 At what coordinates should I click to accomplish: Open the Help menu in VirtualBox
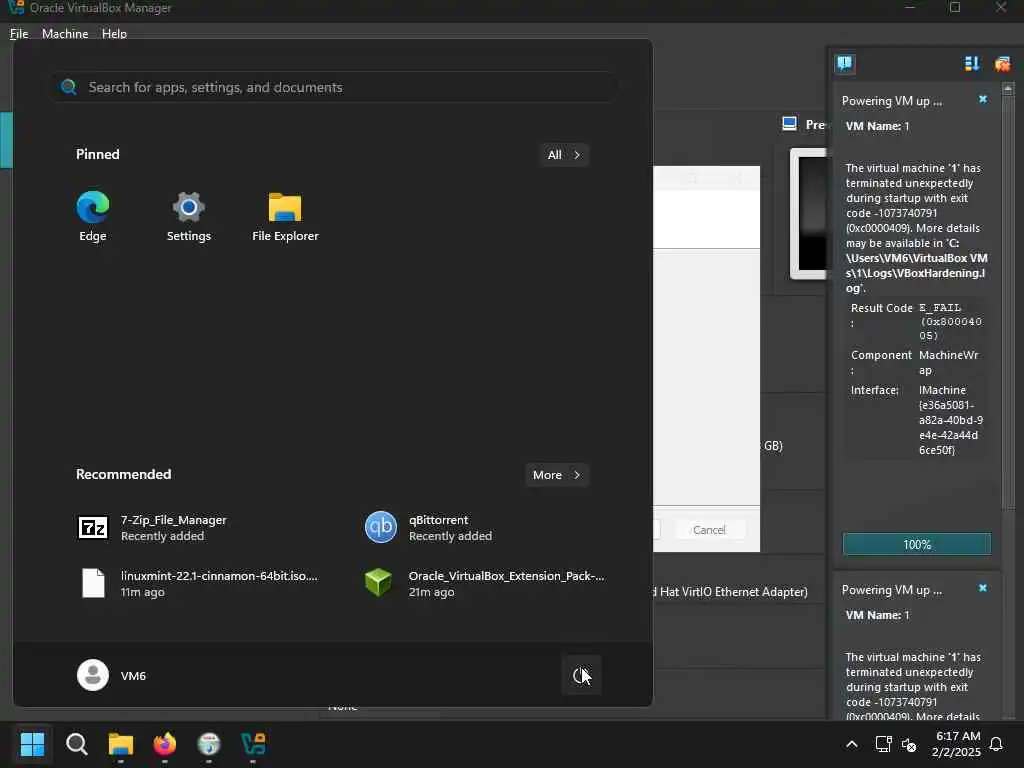(x=114, y=33)
